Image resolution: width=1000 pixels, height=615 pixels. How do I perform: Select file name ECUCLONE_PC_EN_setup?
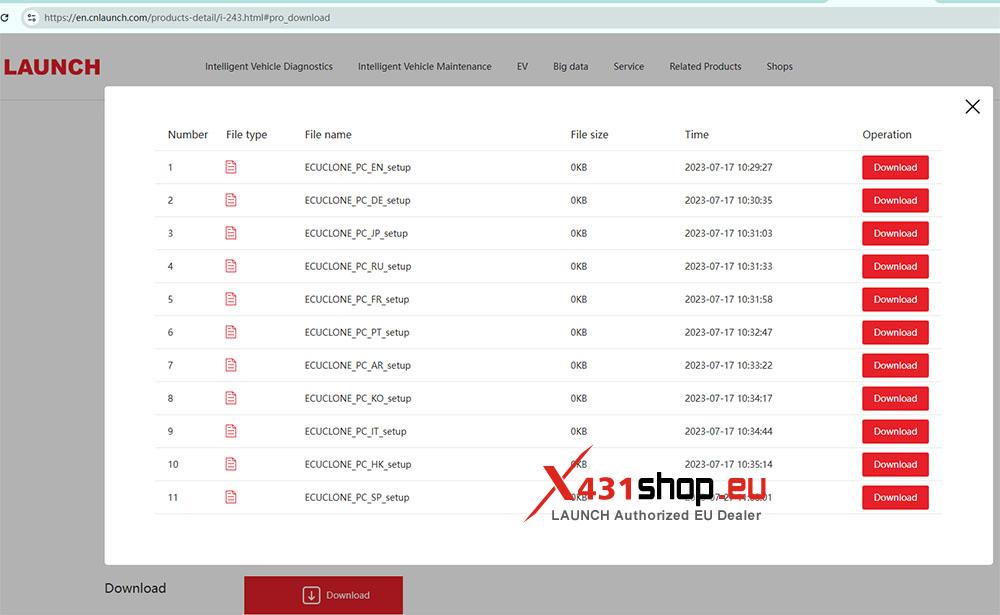coord(357,167)
